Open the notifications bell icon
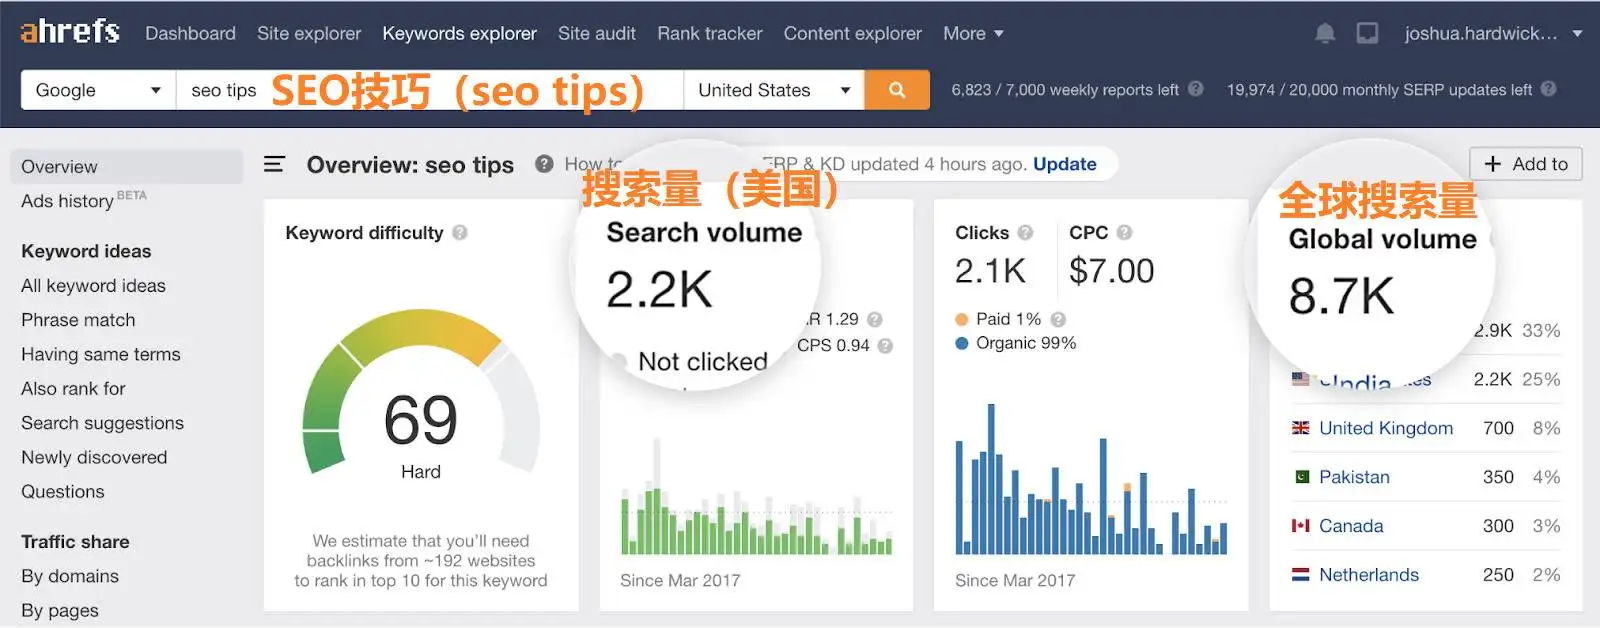Viewport: 1600px width, 628px height. (x=1325, y=34)
